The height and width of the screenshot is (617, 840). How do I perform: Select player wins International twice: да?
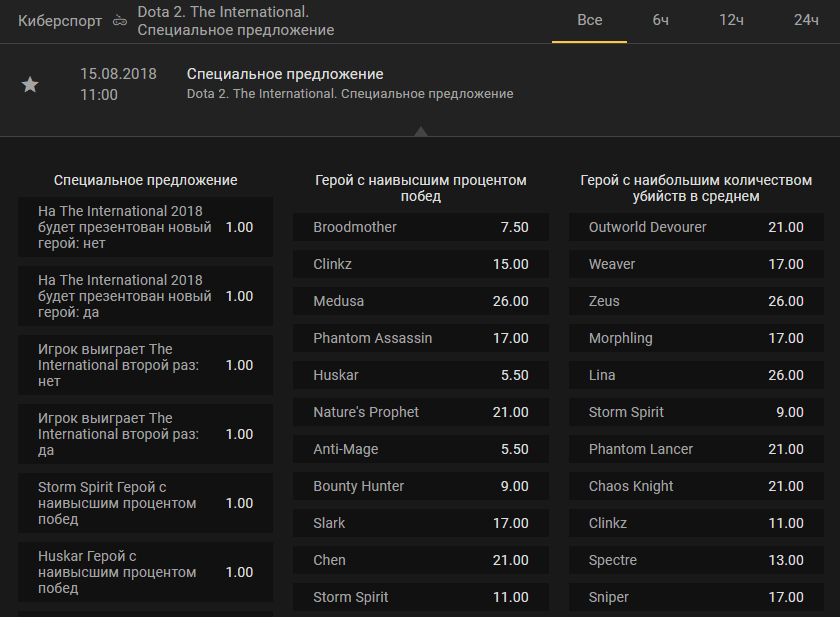tap(145, 434)
